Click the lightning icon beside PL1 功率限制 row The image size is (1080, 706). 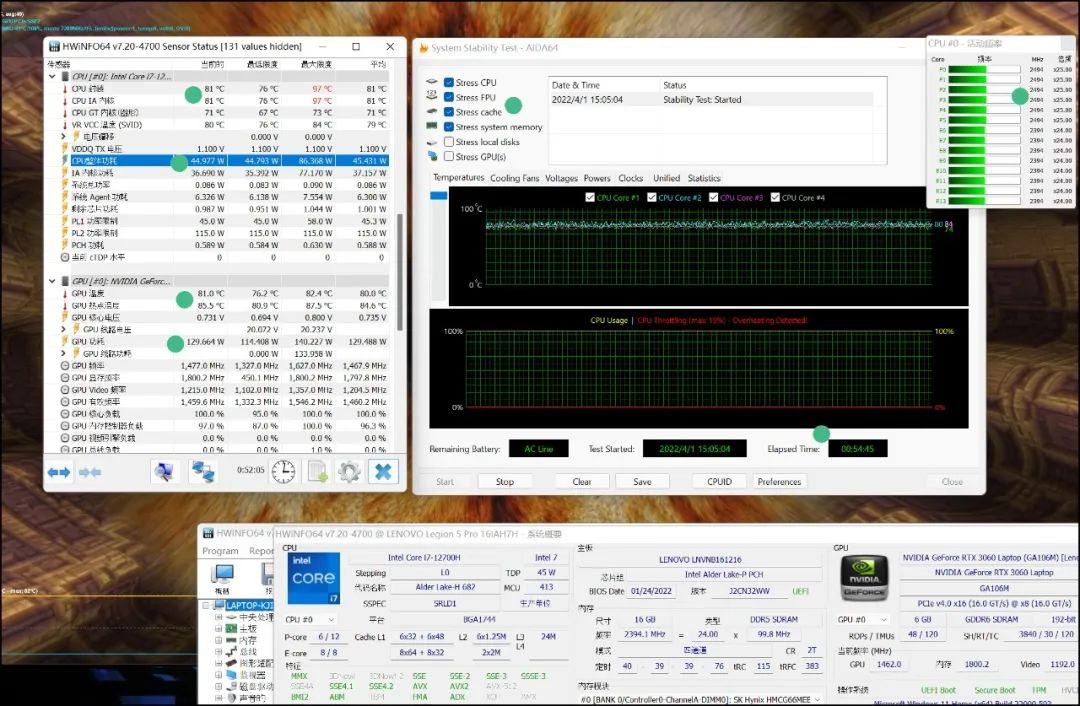tap(65, 221)
